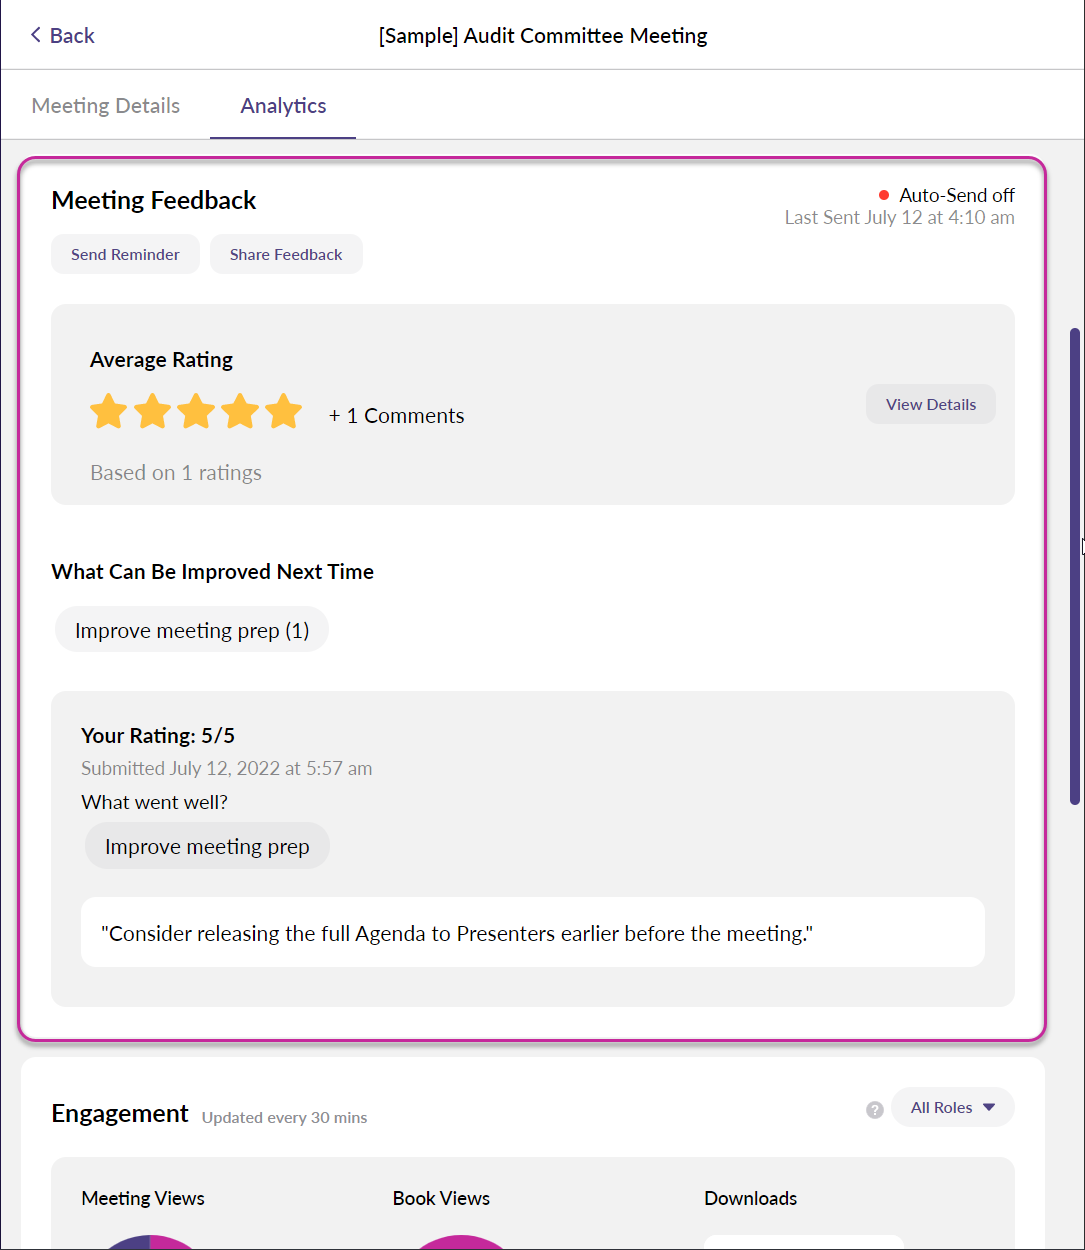The width and height of the screenshot is (1085, 1250).
Task: Click the fourth rating star
Action: pyautogui.click(x=240, y=411)
